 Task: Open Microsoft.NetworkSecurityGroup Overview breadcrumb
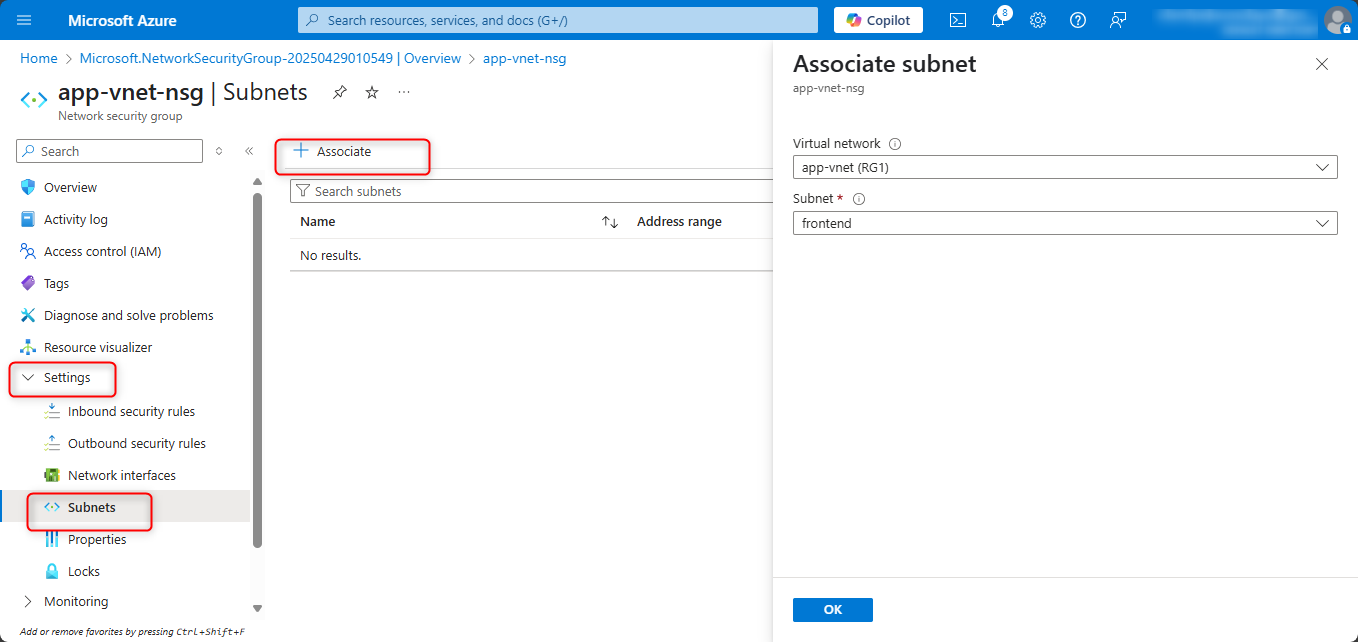[x=270, y=59]
